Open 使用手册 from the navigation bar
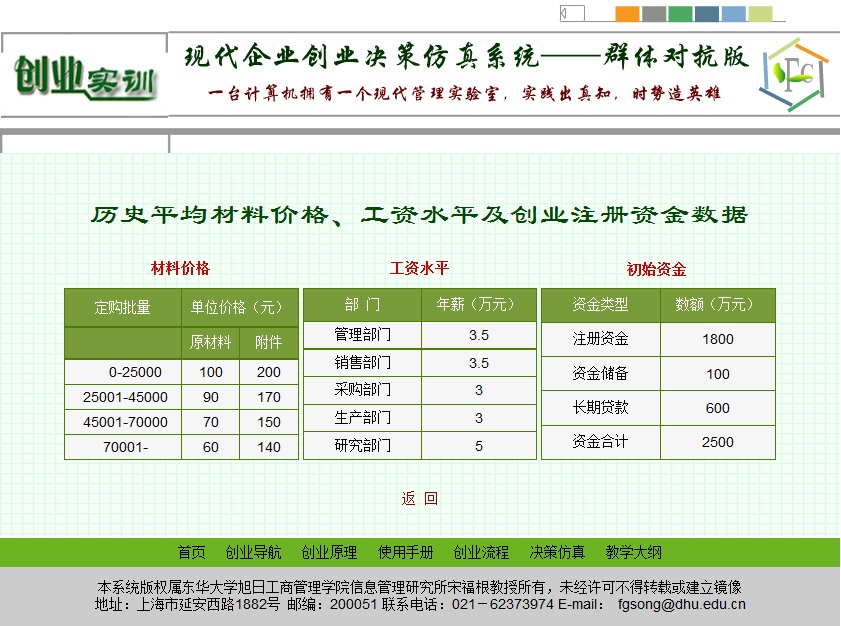 point(405,552)
